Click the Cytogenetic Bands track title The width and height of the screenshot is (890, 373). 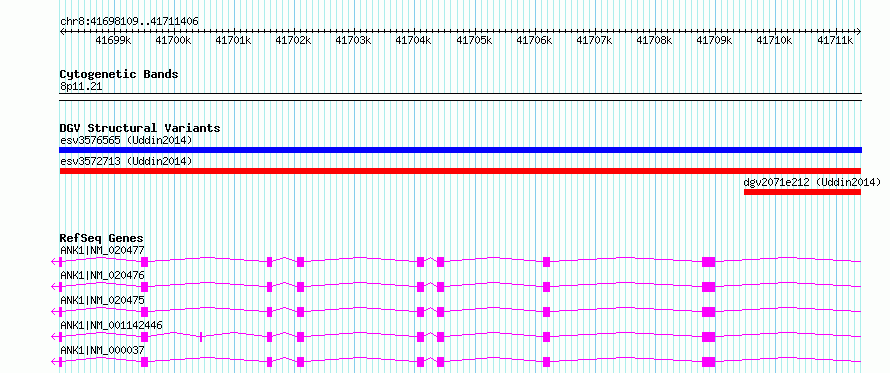tap(119, 74)
